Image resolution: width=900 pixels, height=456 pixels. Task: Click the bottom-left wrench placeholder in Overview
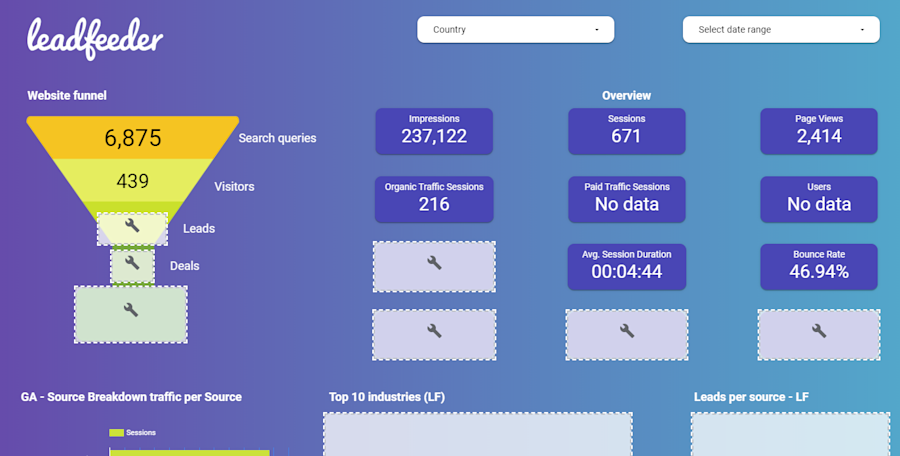(x=435, y=335)
